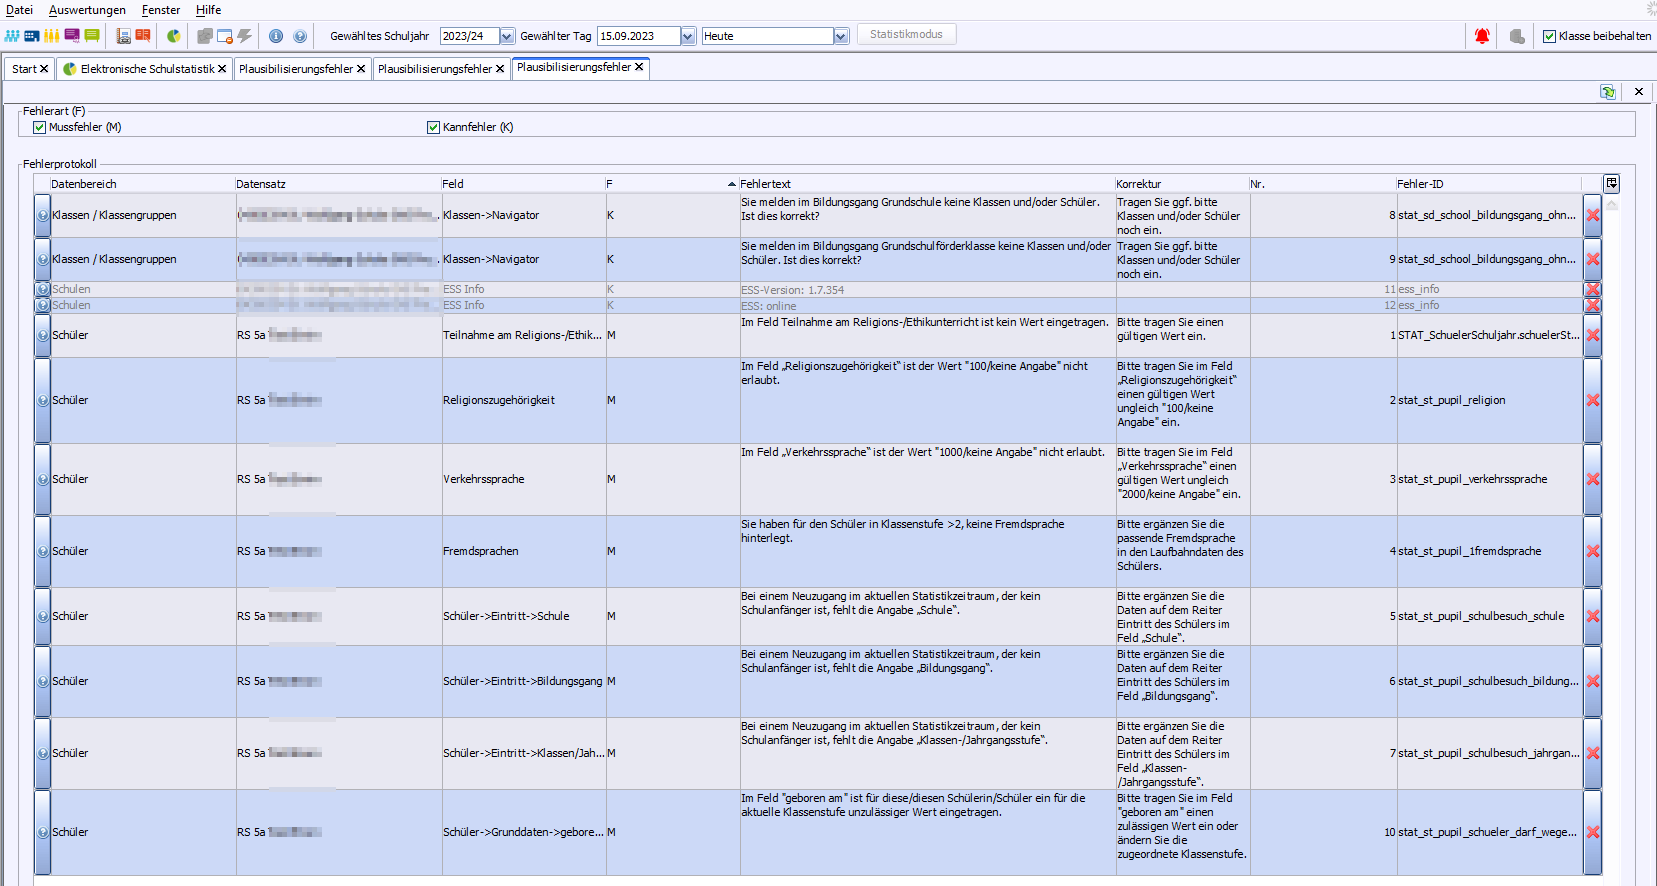The width and height of the screenshot is (1657, 886).
Task: Click the pie chart statistics toolbar icon
Action: 174,36
